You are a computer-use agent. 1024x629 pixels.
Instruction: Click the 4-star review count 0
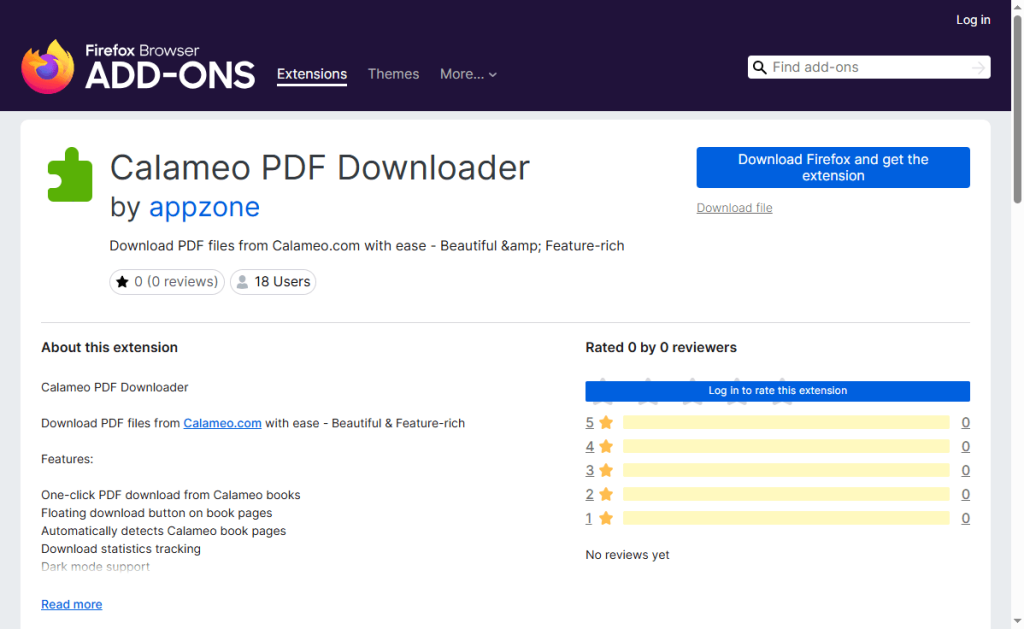pyautogui.click(x=965, y=446)
